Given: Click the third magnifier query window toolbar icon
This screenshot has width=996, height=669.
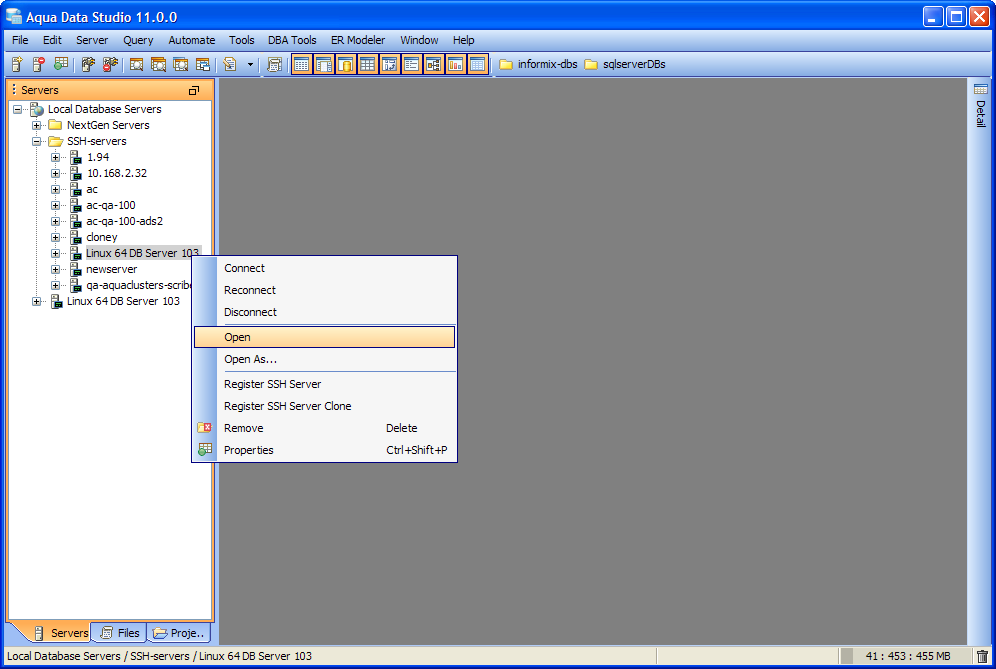Looking at the screenshot, I should tap(180, 64).
